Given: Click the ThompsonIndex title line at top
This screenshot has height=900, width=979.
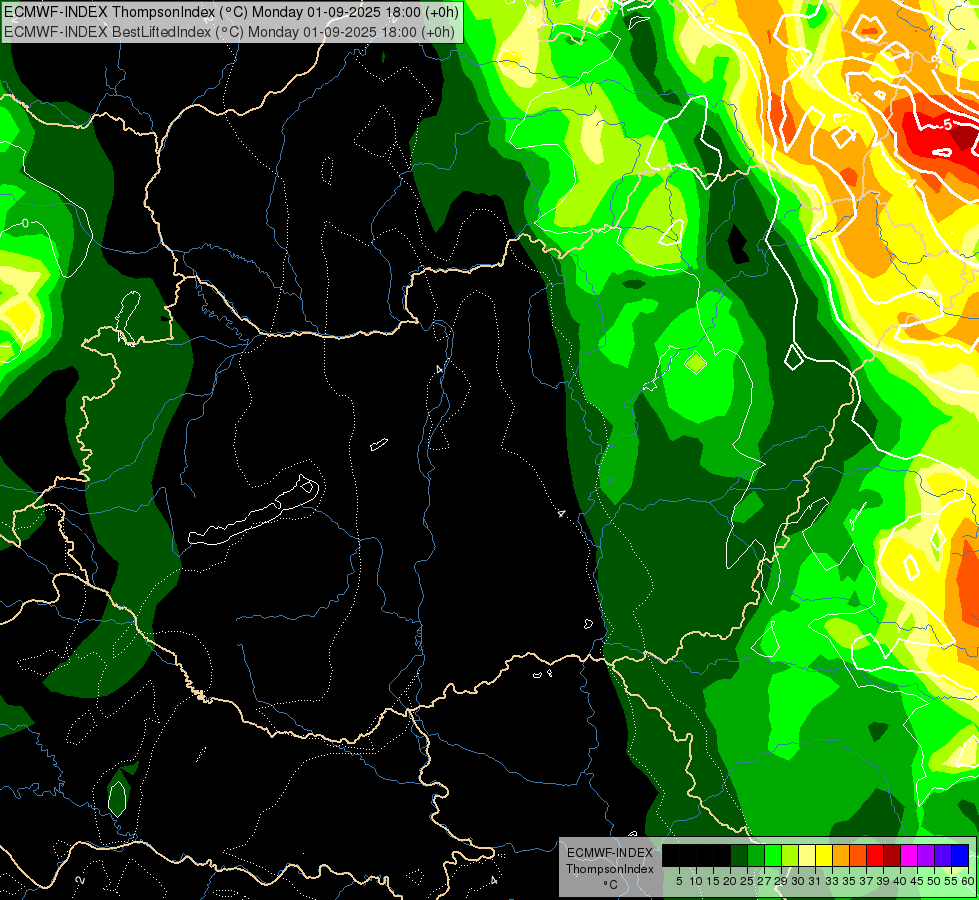Looking at the screenshot, I should (x=231, y=12).
